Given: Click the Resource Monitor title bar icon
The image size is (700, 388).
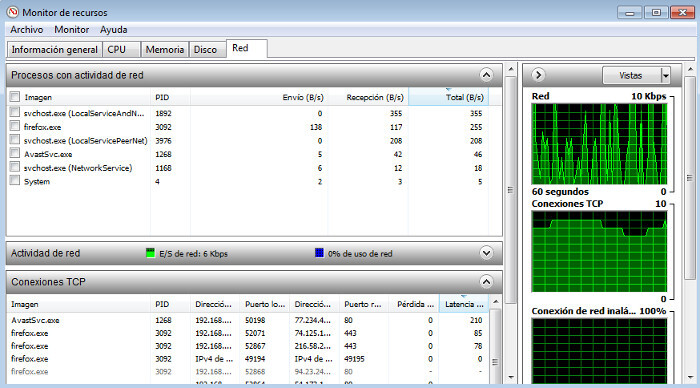Looking at the screenshot, I should (x=13, y=12).
